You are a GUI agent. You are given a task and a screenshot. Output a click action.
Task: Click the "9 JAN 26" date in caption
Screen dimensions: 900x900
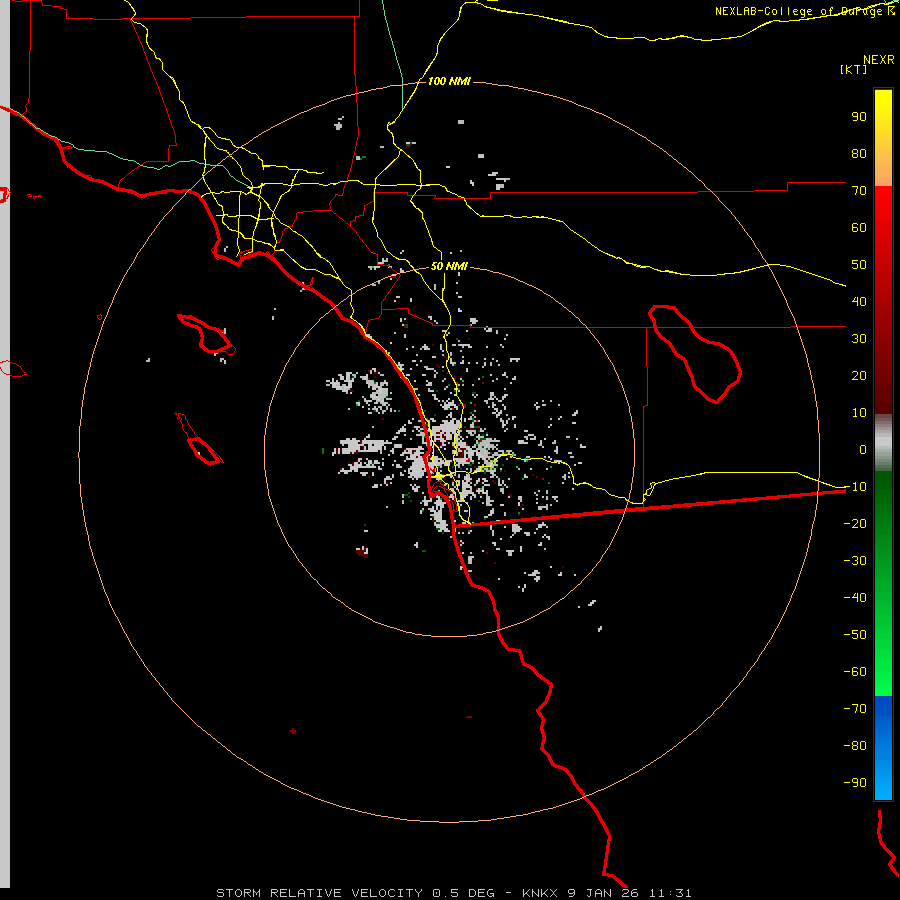603,893
